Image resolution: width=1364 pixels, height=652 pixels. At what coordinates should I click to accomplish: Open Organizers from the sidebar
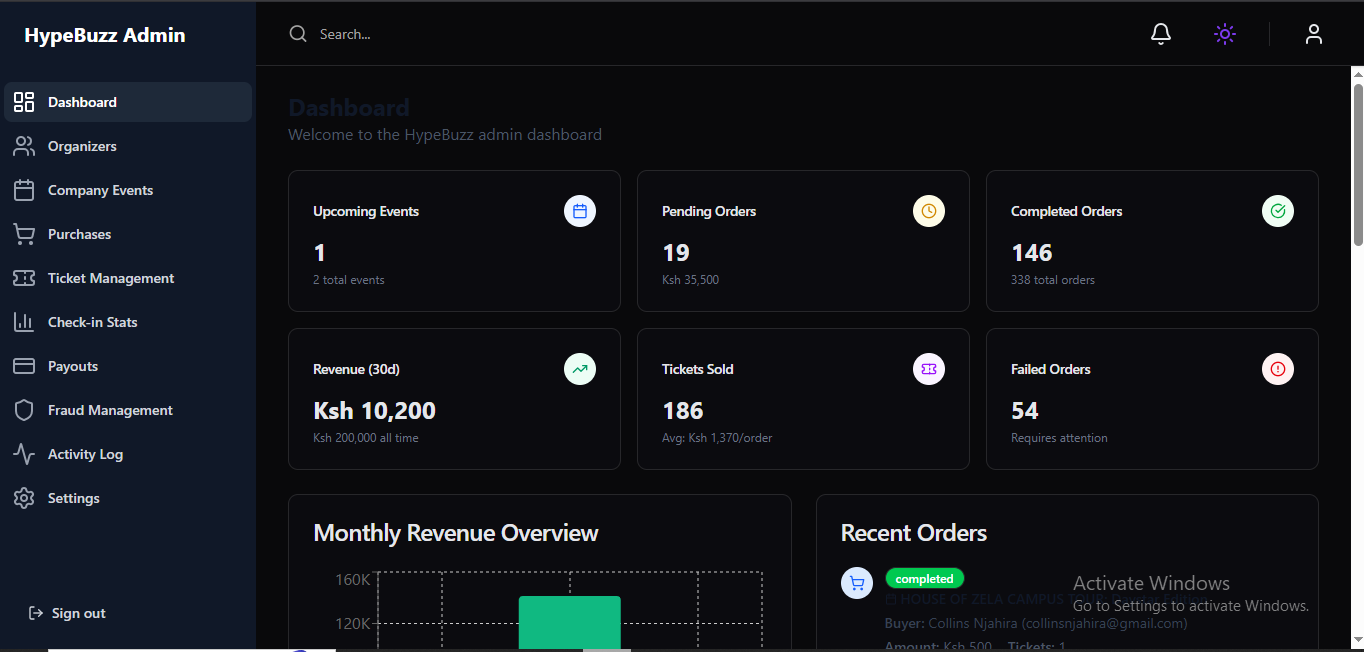pos(82,146)
